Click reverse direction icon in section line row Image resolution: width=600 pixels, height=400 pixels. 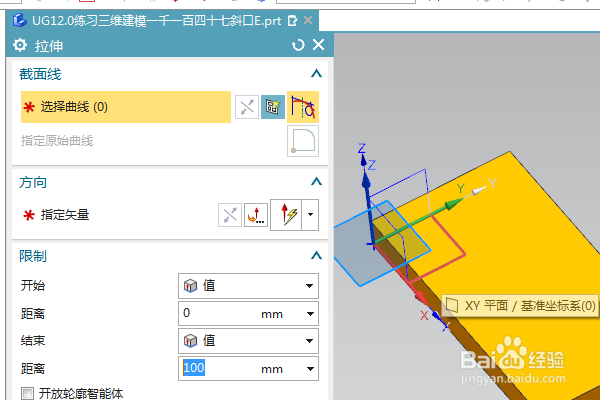point(246,107)
